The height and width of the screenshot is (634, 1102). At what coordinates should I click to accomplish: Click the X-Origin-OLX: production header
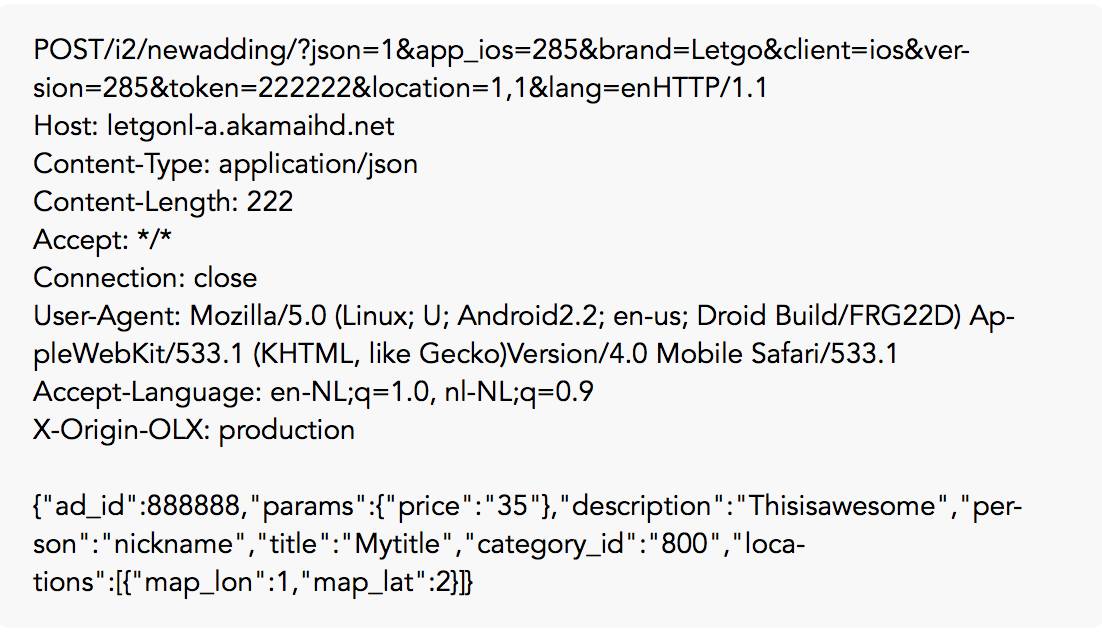(194, 430)
